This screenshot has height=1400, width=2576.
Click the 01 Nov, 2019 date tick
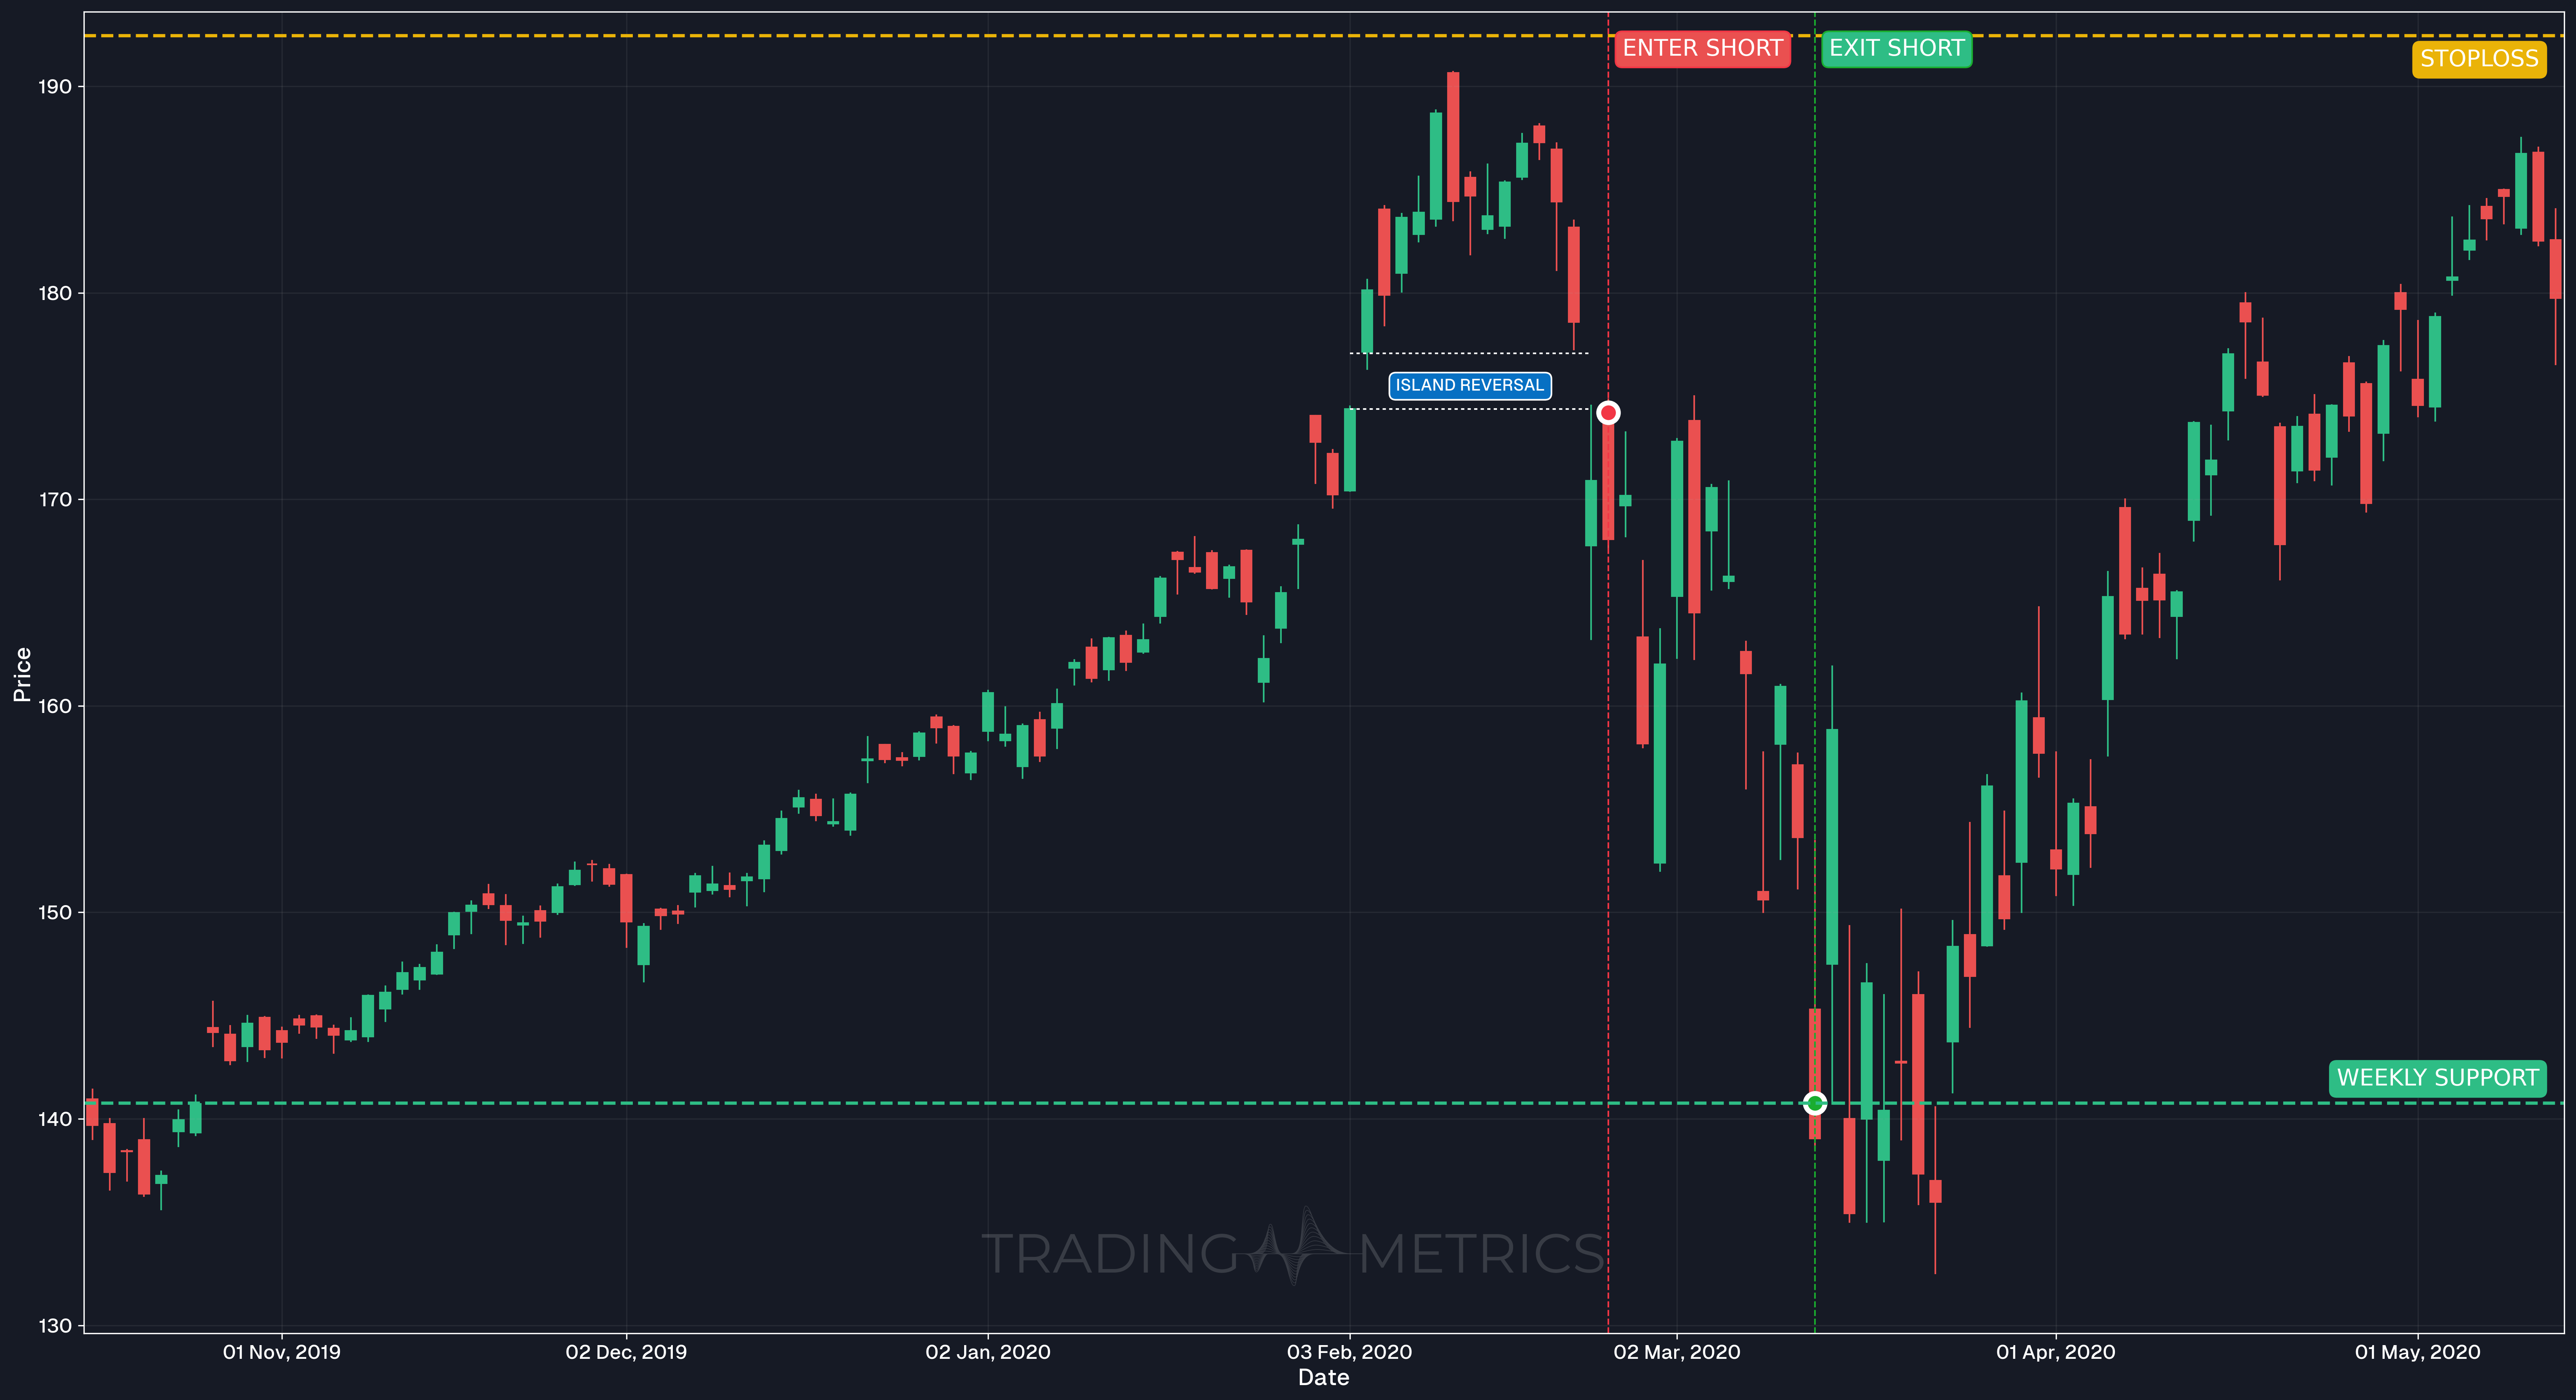(x=282, y=1352)
